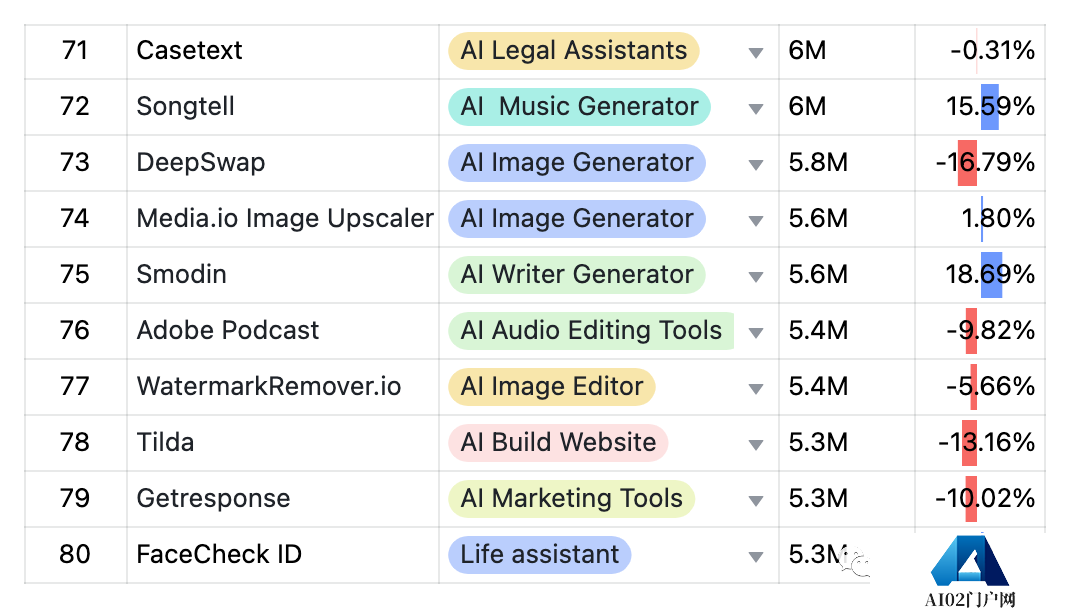
Task: Select rank number 75 cell
Action: (75, 275)
